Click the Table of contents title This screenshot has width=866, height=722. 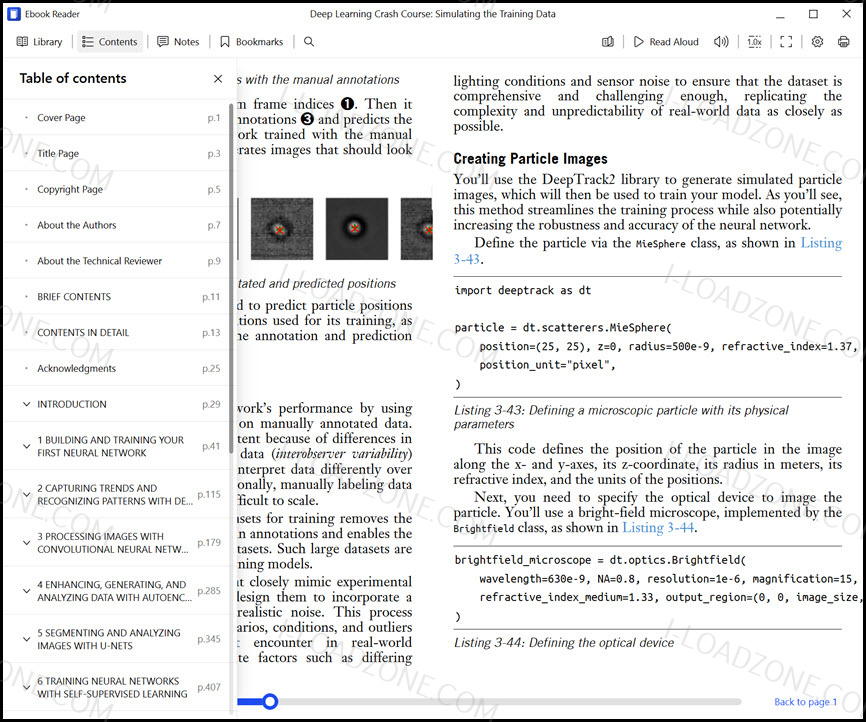[73, 78]
